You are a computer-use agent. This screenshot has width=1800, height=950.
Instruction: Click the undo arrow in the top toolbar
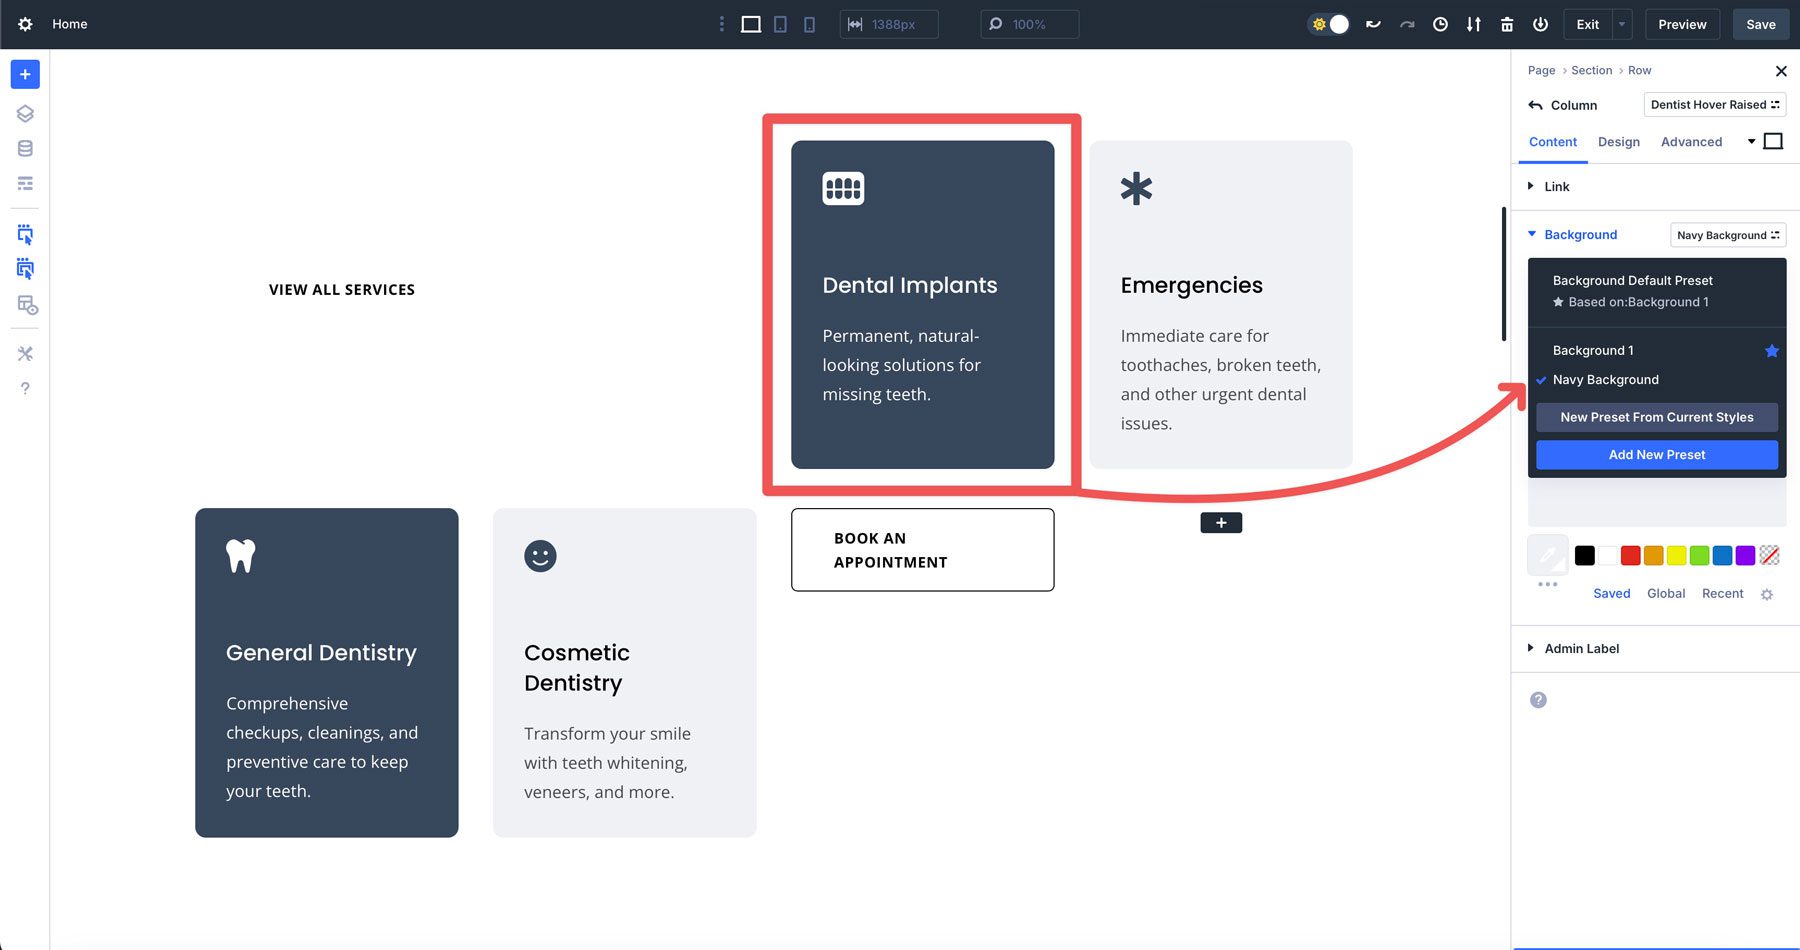(x=1372, y=24)
